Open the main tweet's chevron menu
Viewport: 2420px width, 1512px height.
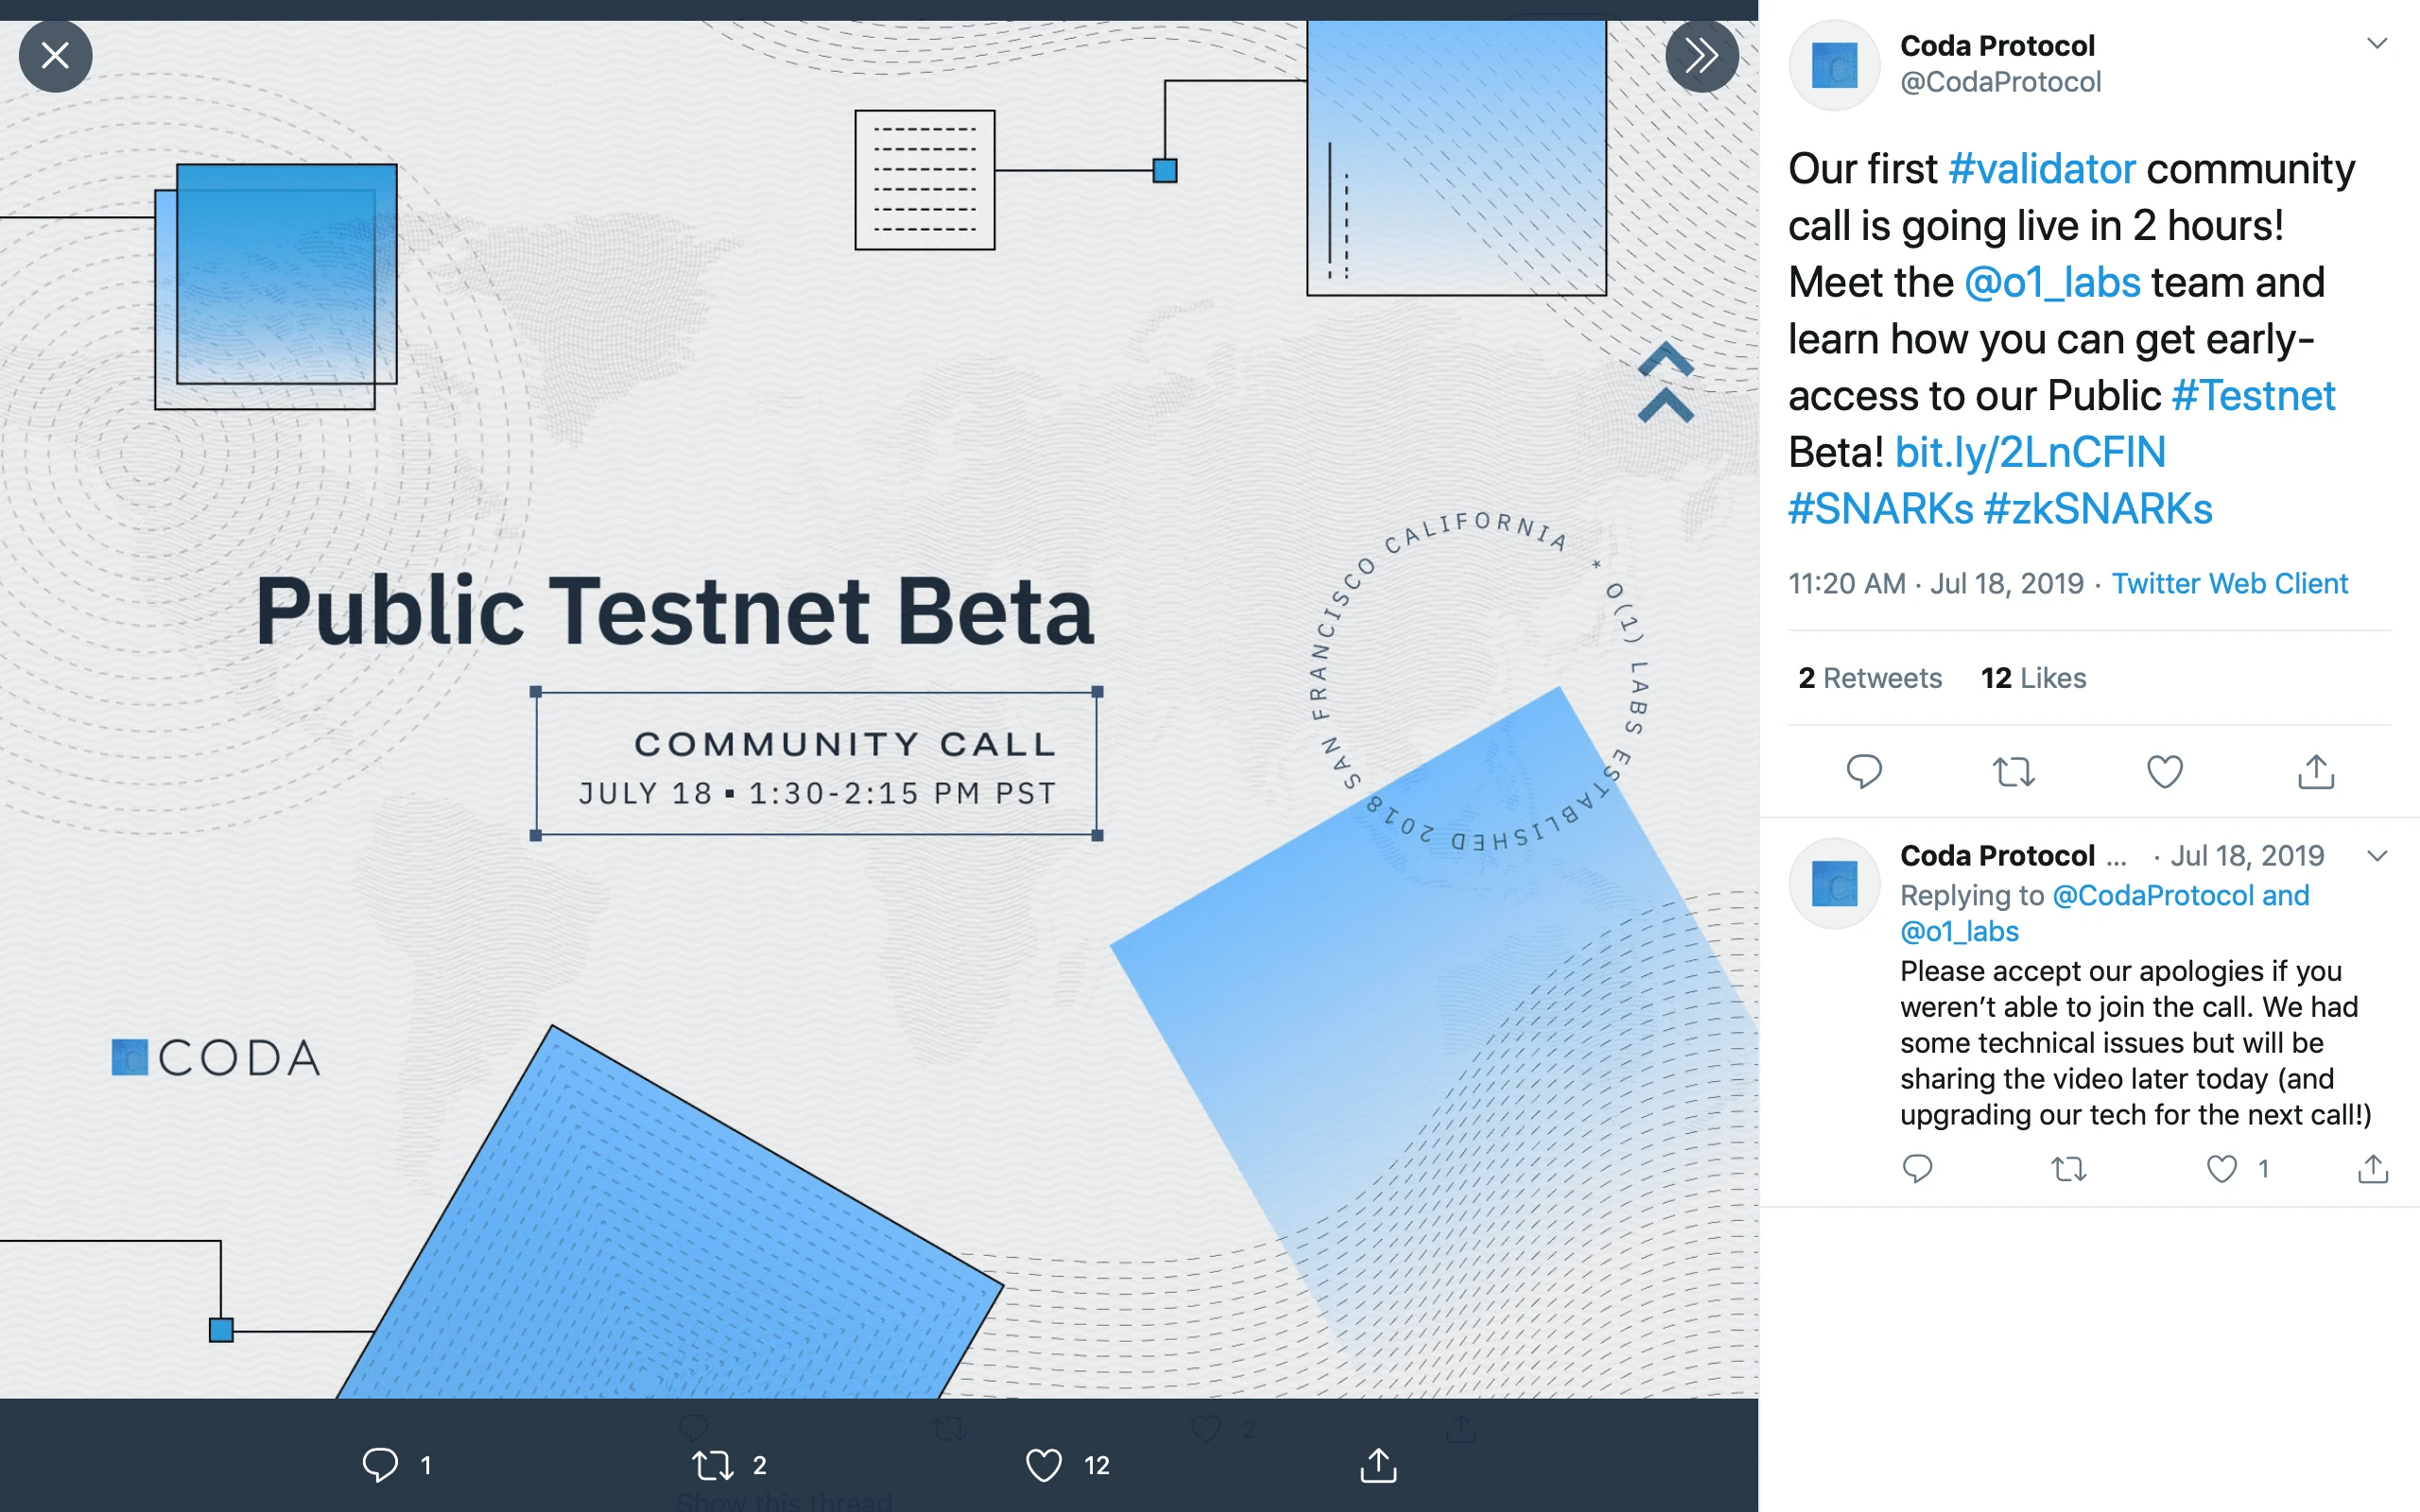point(2377,44)
